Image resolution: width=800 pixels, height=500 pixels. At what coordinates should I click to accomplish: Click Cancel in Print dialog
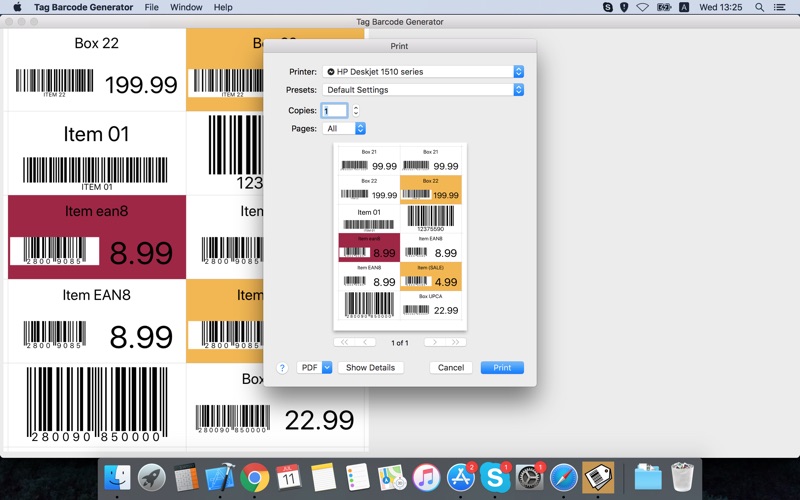coord(451,367)
